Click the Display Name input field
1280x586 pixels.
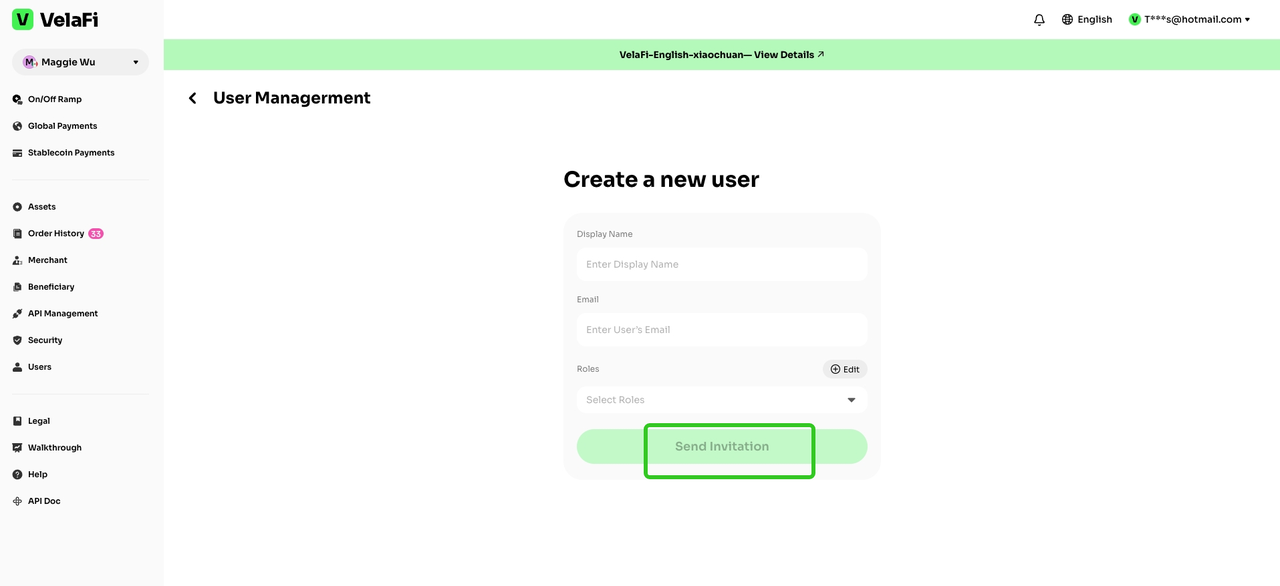click(721, 265)
